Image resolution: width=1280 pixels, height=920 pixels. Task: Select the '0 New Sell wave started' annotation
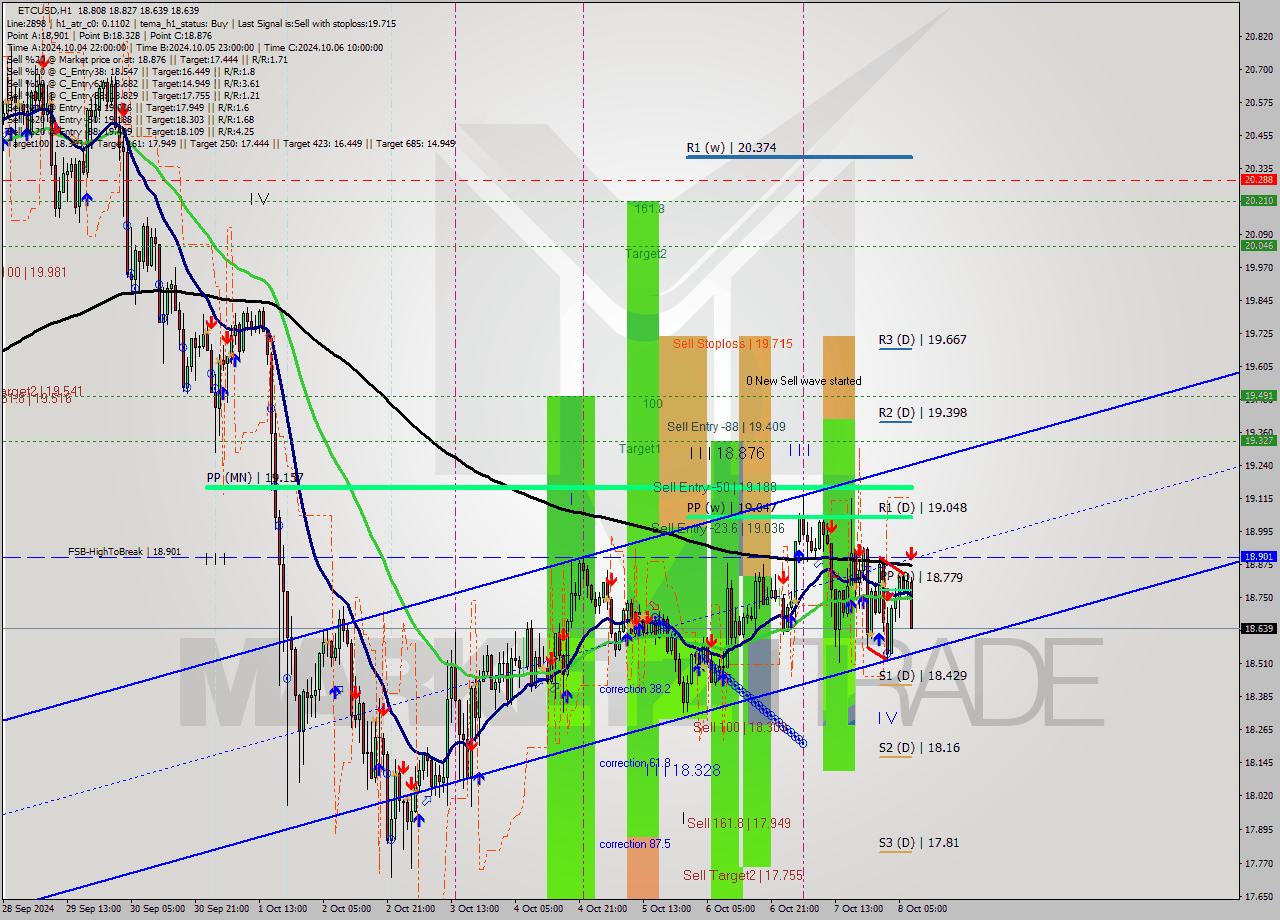[803, 381]
